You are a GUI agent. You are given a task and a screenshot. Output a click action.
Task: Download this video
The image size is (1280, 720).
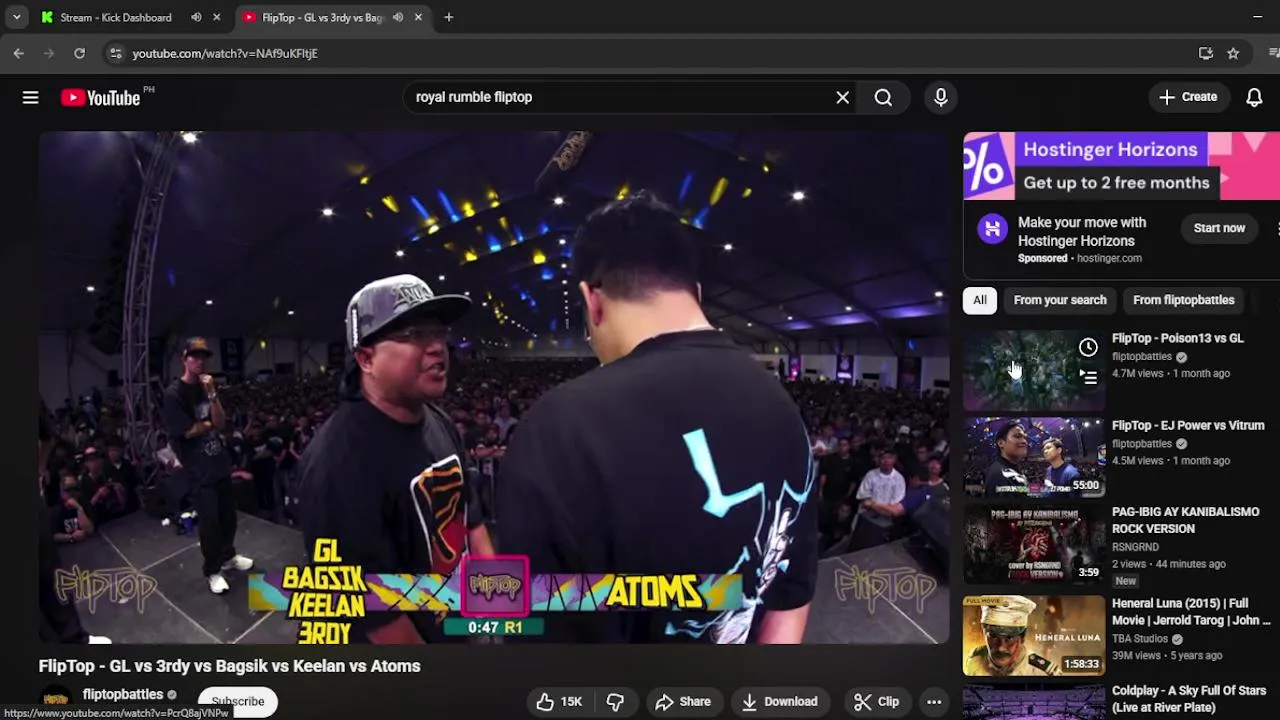coord(780,701)
